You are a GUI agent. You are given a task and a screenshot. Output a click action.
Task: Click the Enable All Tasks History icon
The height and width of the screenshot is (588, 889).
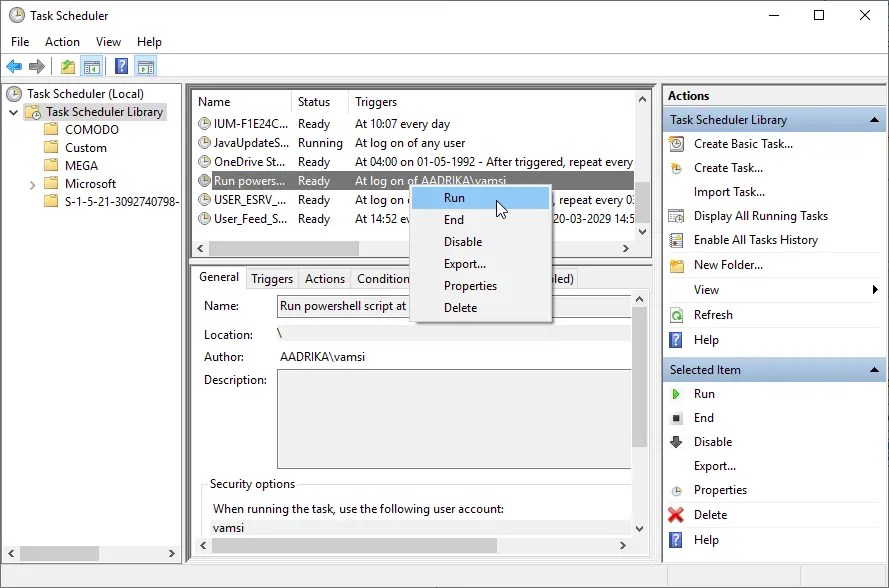point(678,239)
